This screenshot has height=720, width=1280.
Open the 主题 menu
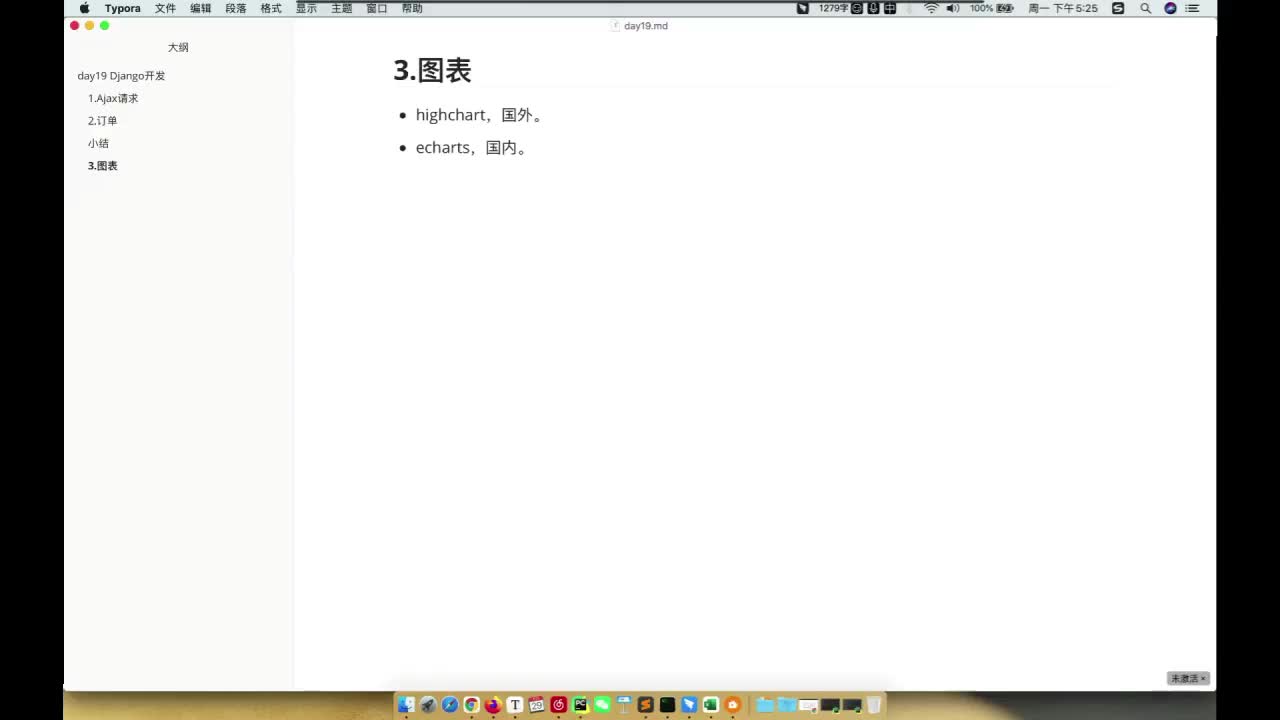[342, 8]
